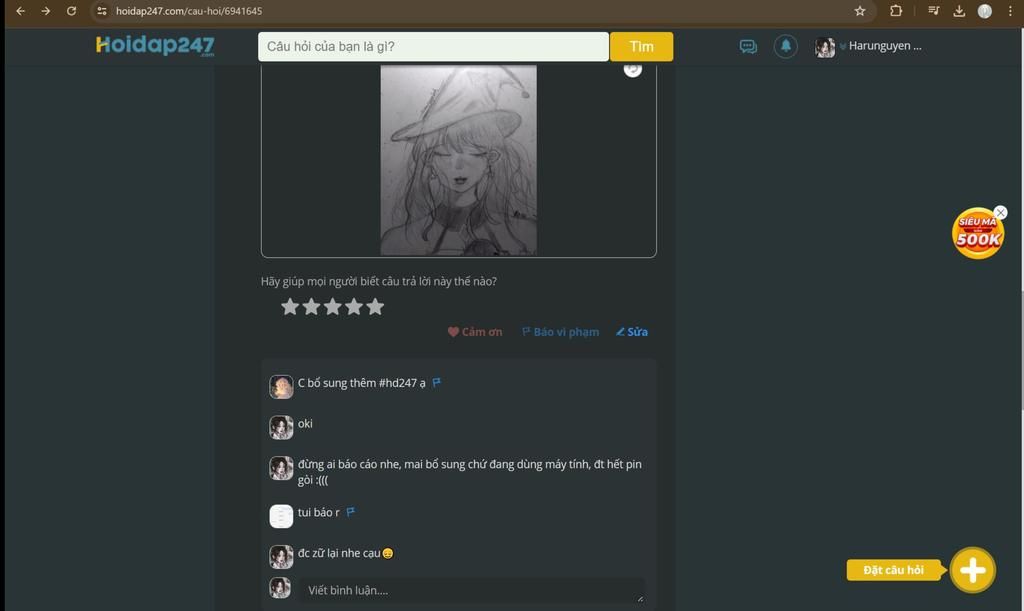Screen dimensions: 1024x611
Task: Click the address bar URL hoidap247.com/cau-hoi/6941645
Action: pyautogui.click(x=189, y=11)
